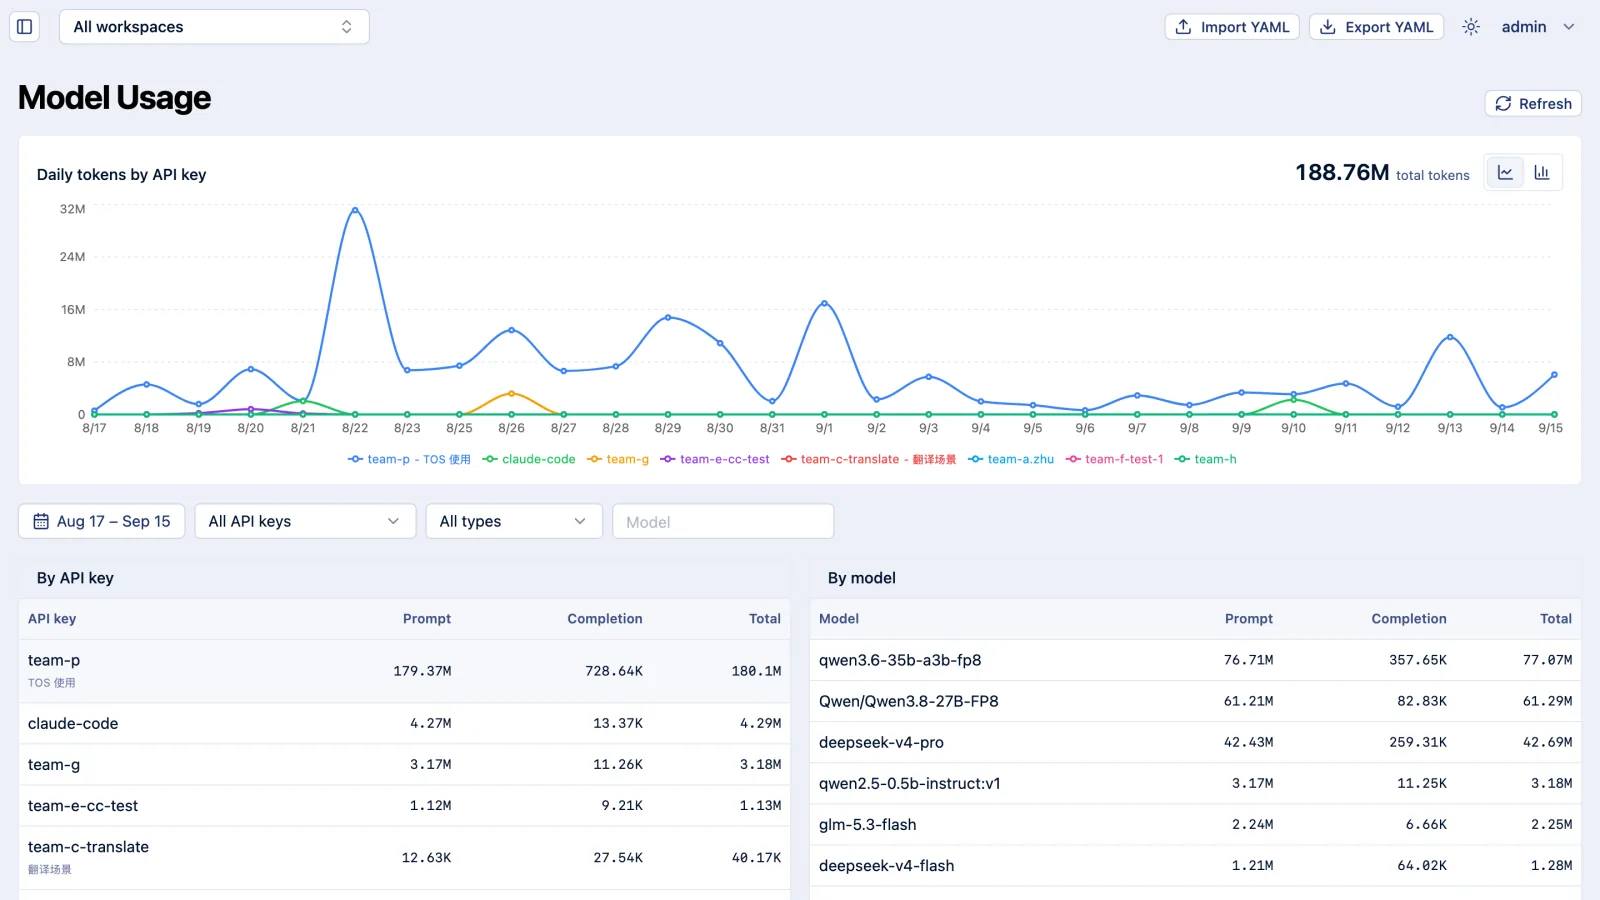Expand the All API keys filter
This screenshot has height=900, width=1600.
(x=305, y=521)
